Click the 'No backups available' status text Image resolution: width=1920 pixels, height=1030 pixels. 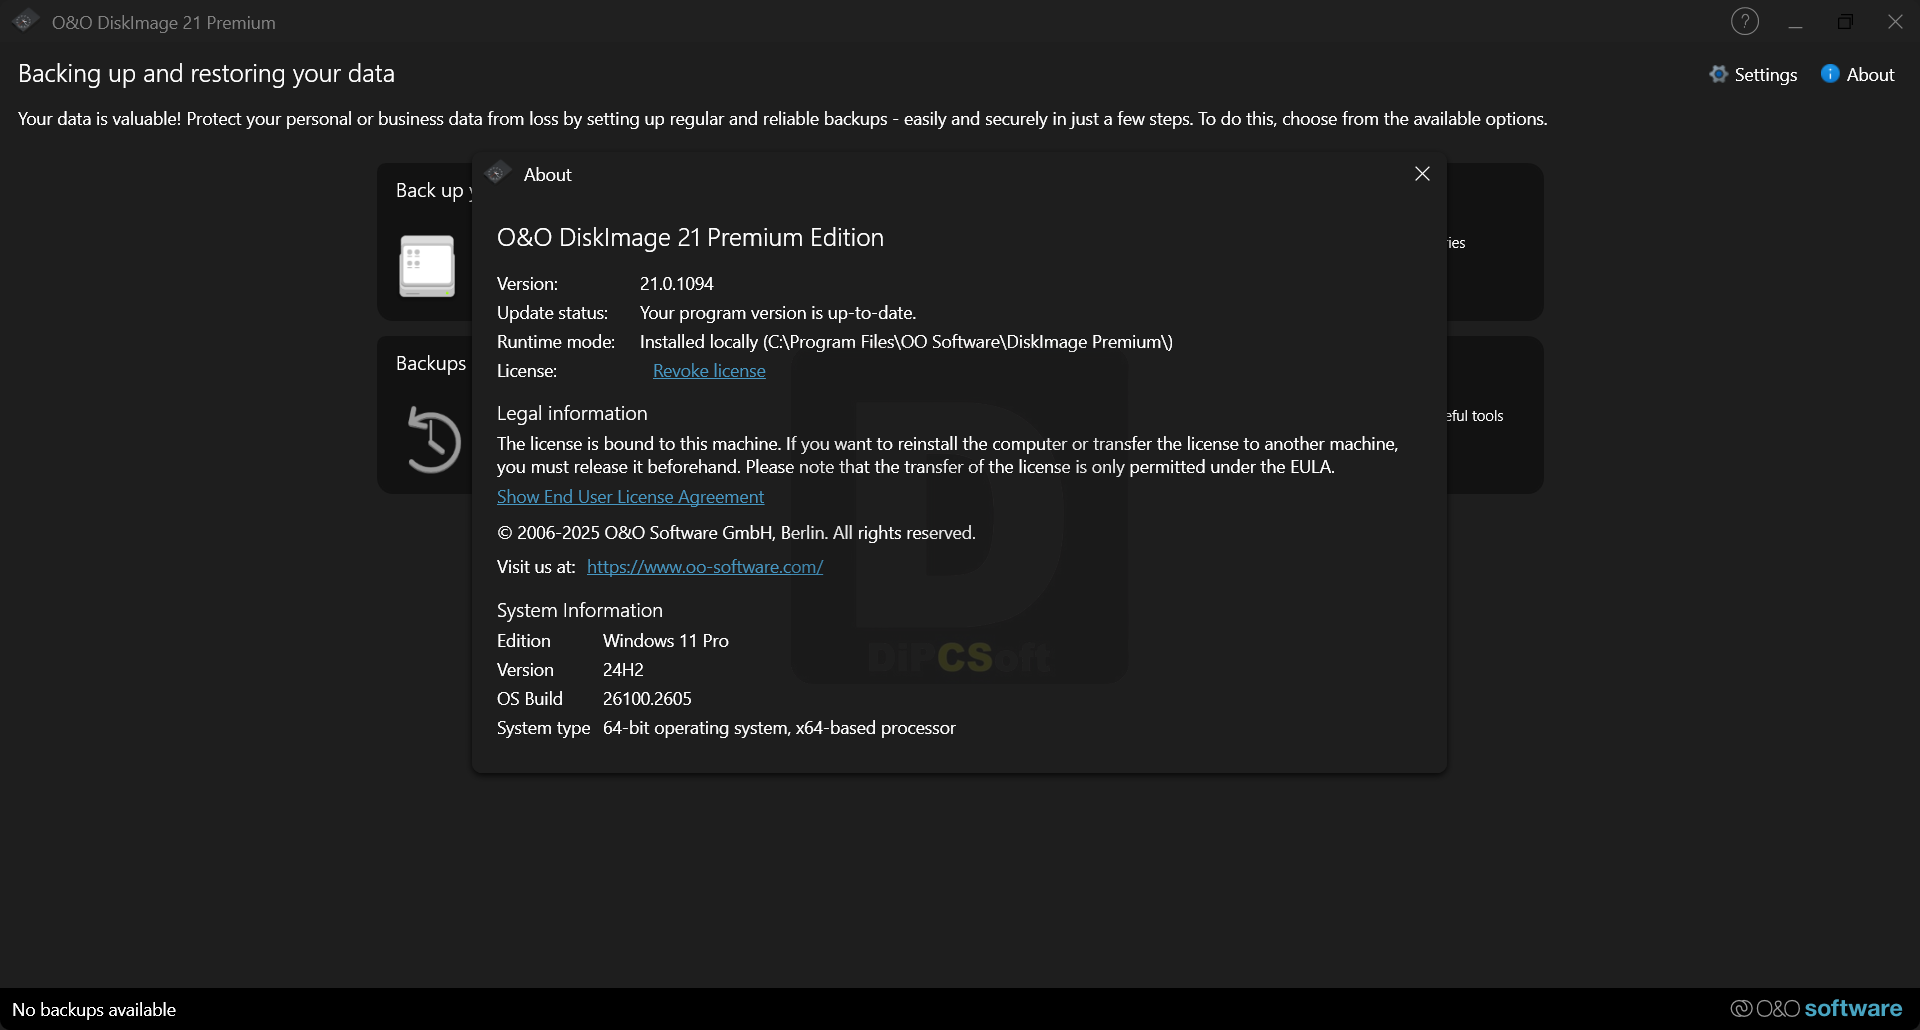[x=94, y=1010]
